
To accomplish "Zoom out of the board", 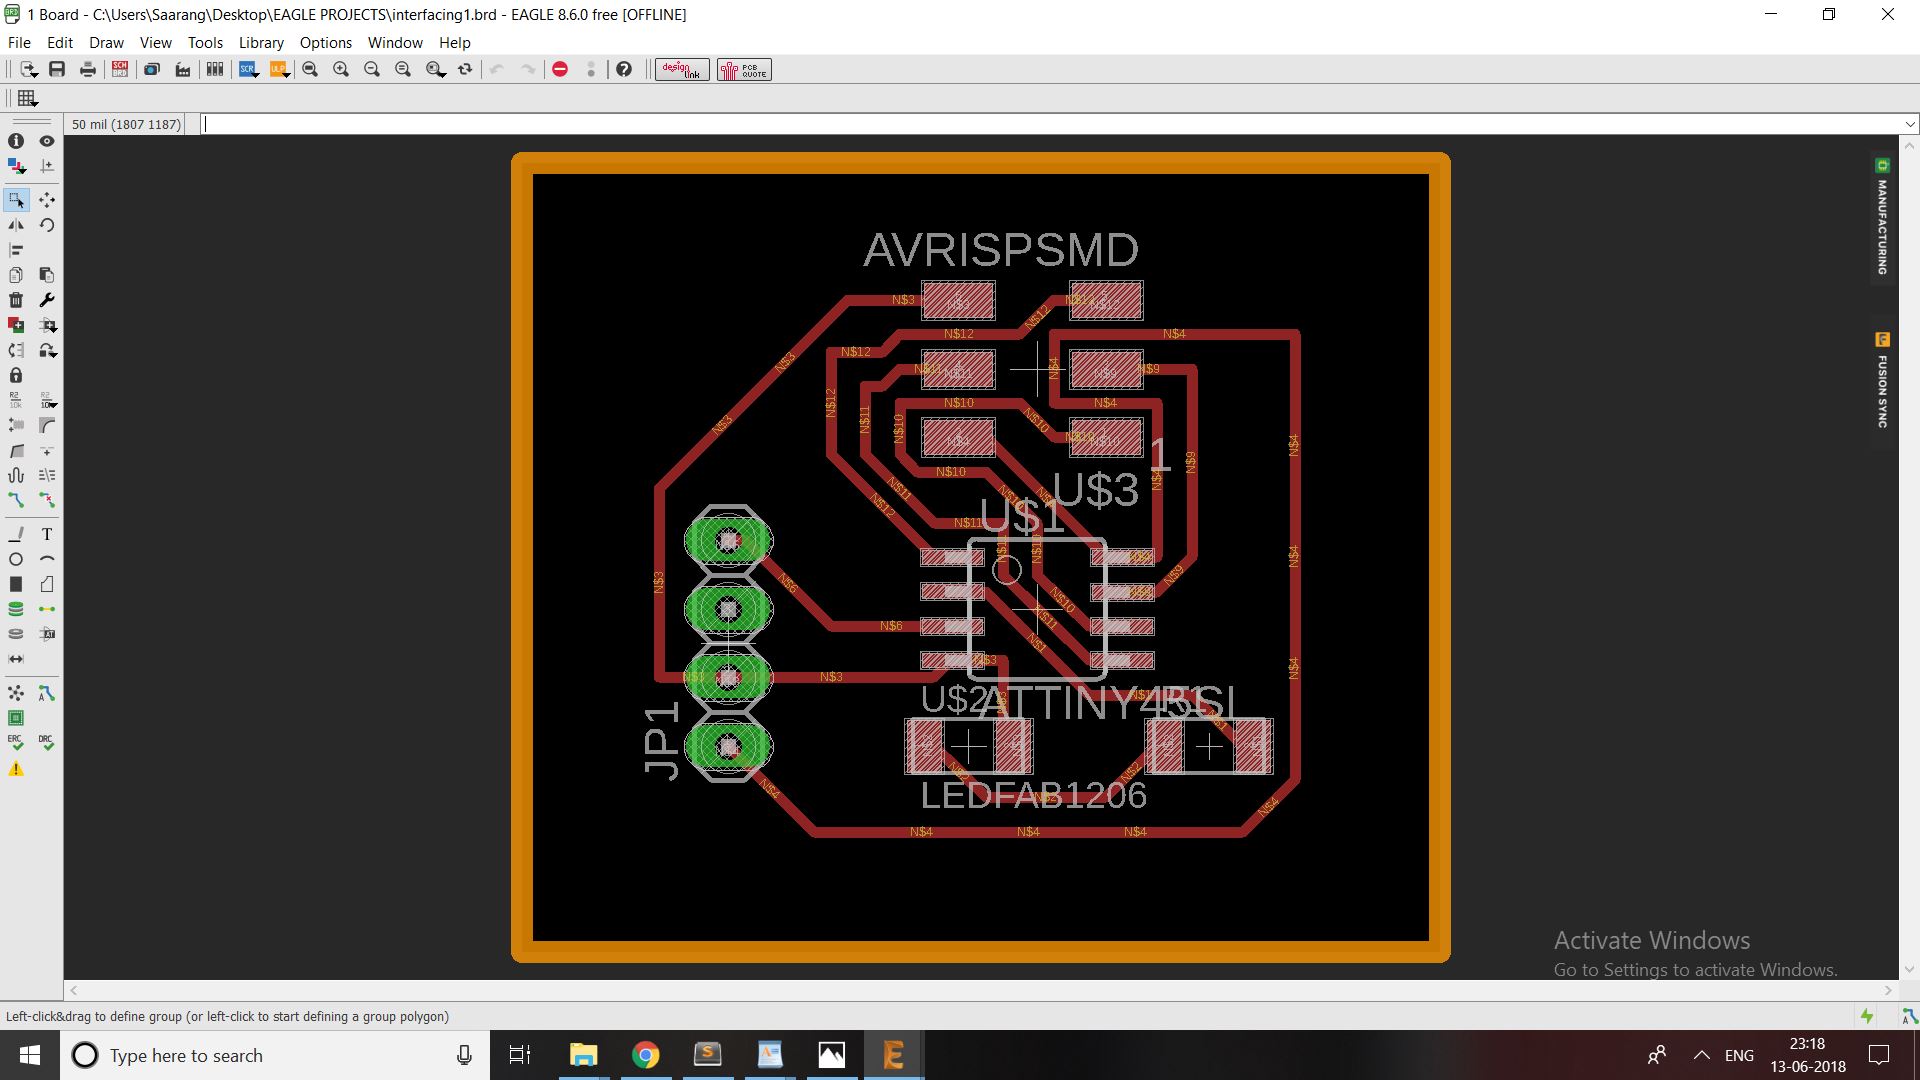I will tap(372, 69).
